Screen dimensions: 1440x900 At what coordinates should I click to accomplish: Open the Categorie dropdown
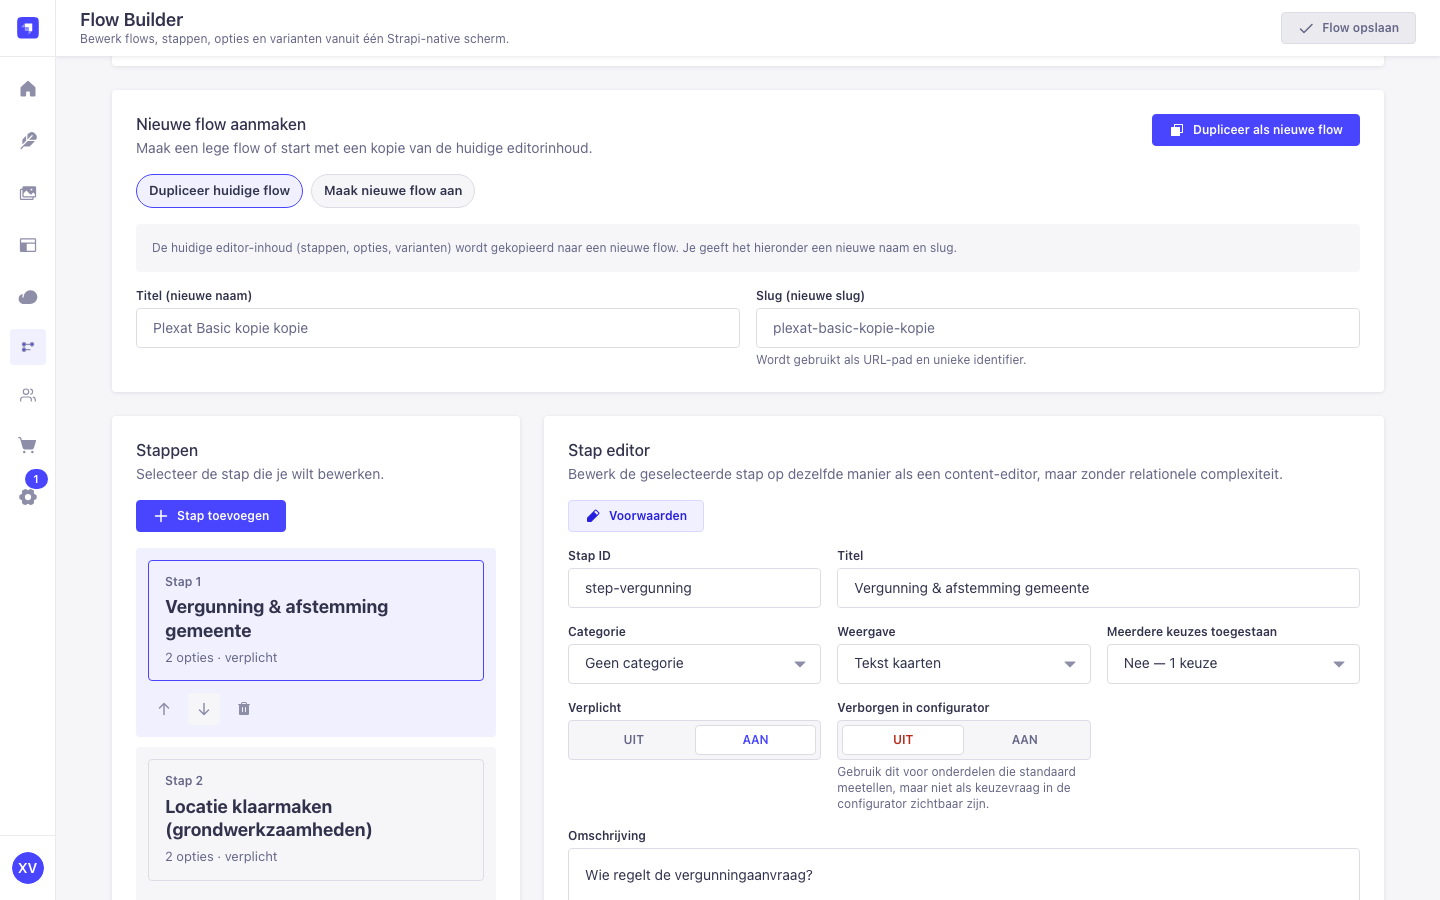coord(694,664)
